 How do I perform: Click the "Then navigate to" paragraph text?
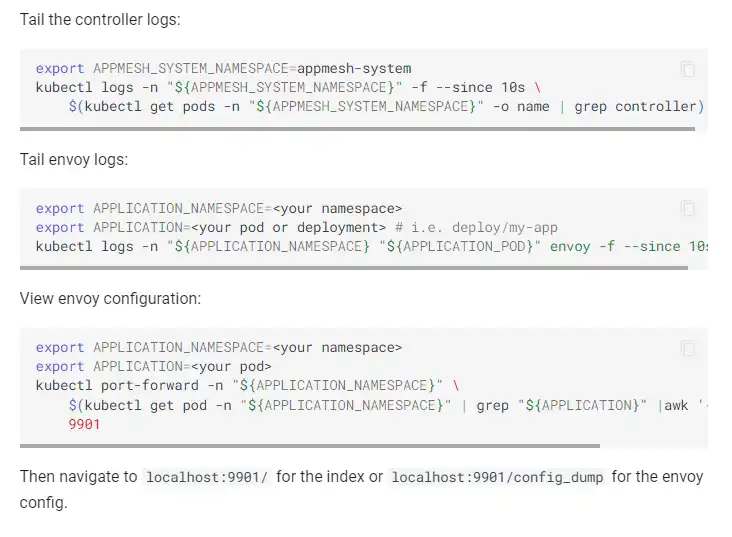pos(78,477)
